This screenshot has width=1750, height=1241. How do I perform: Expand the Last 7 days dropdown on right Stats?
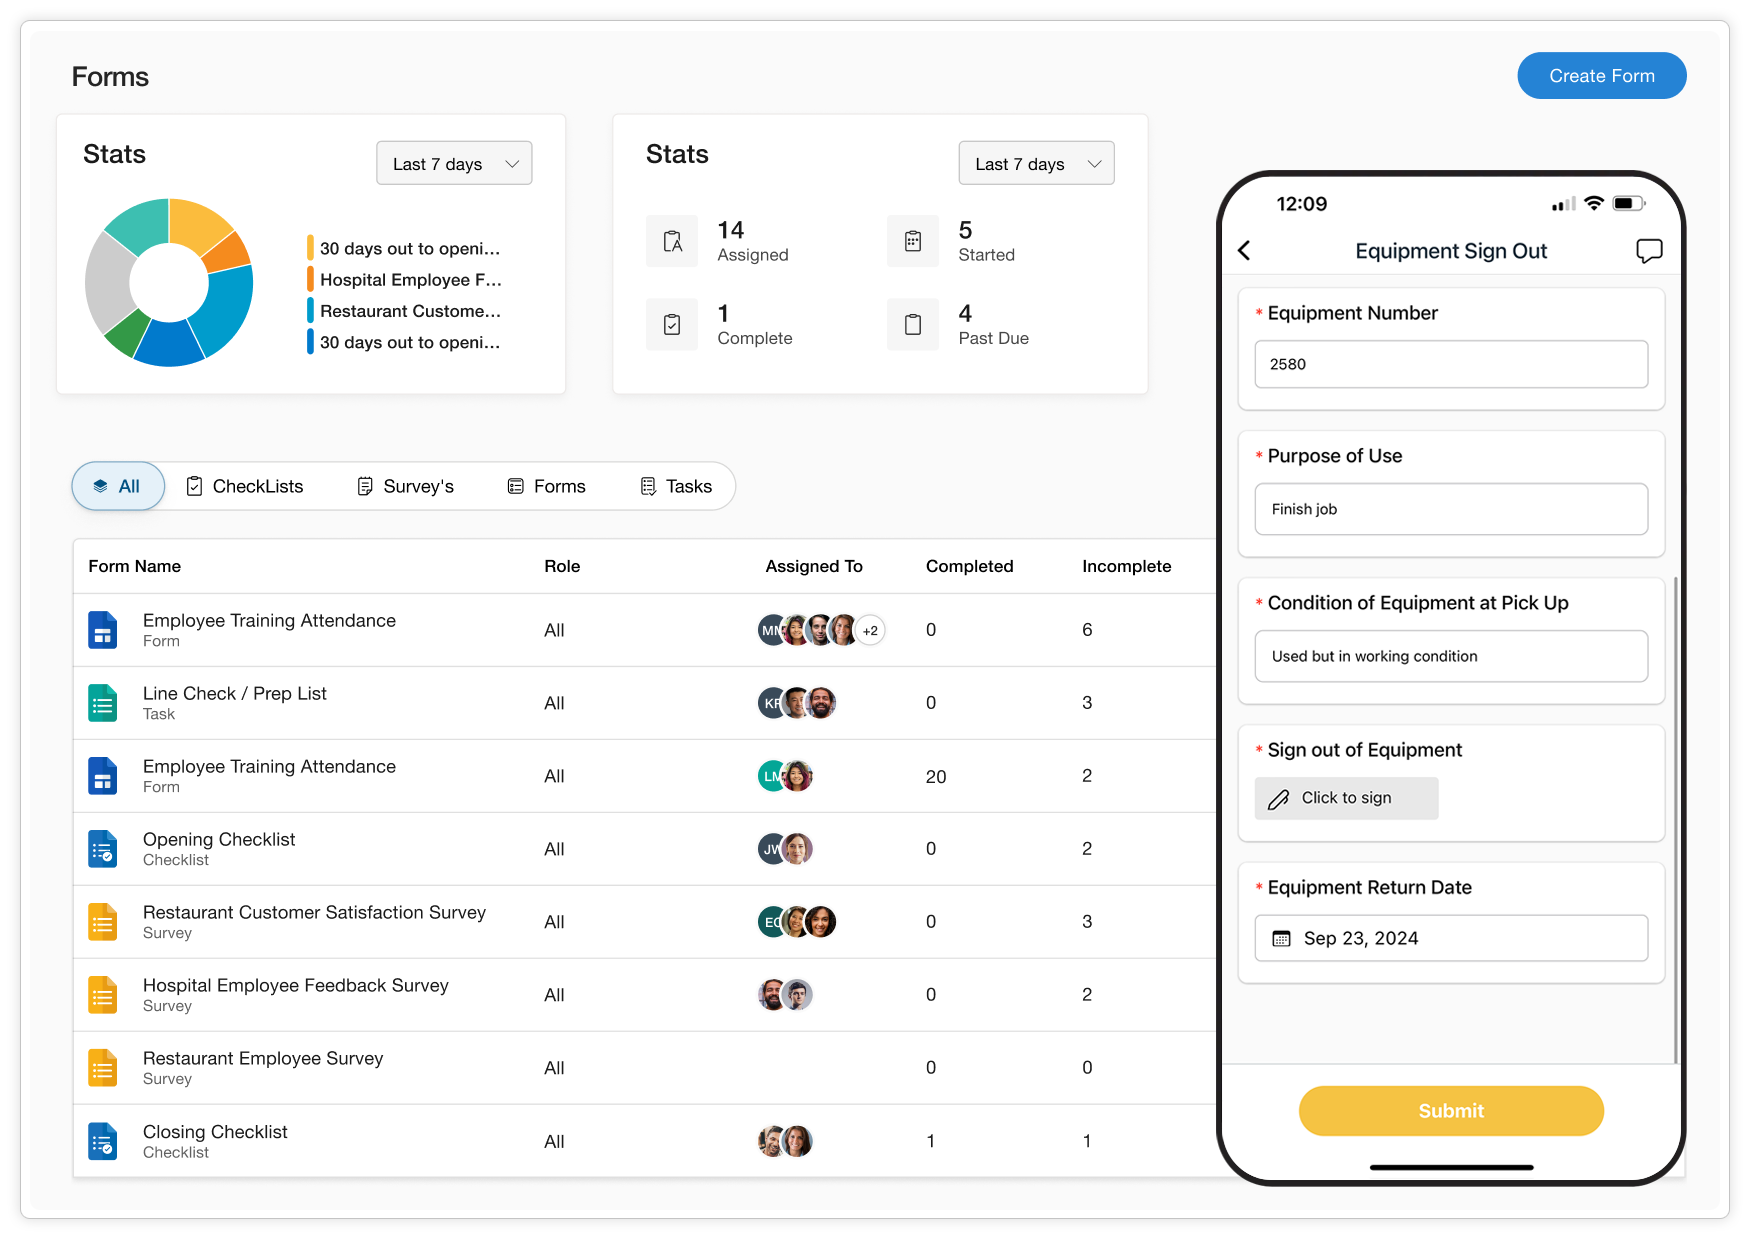coord(1036,163)
